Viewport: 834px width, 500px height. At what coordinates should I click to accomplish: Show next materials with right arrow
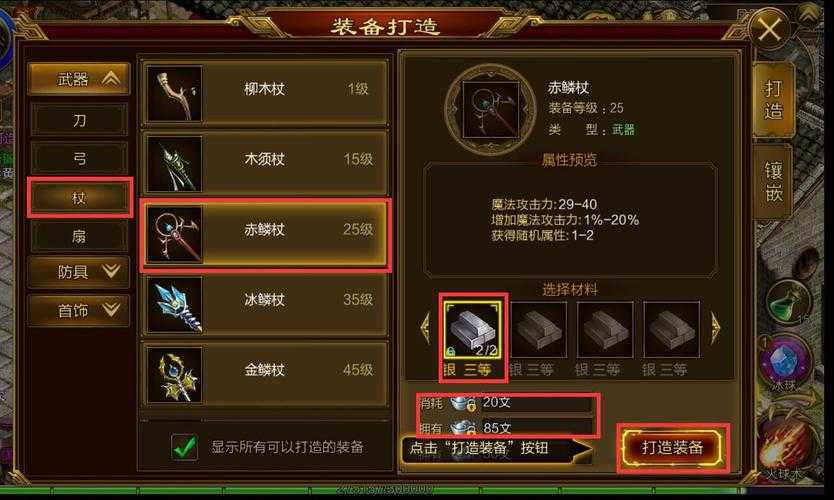tap(715, 328)
